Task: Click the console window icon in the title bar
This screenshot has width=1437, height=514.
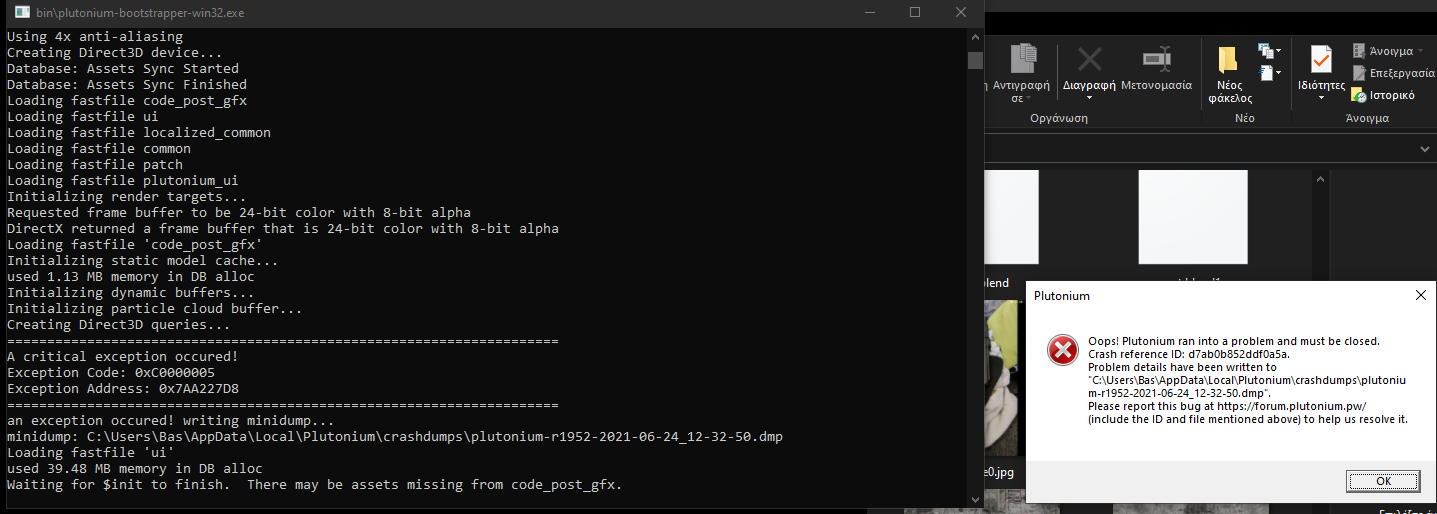Action: coord(21,13)
